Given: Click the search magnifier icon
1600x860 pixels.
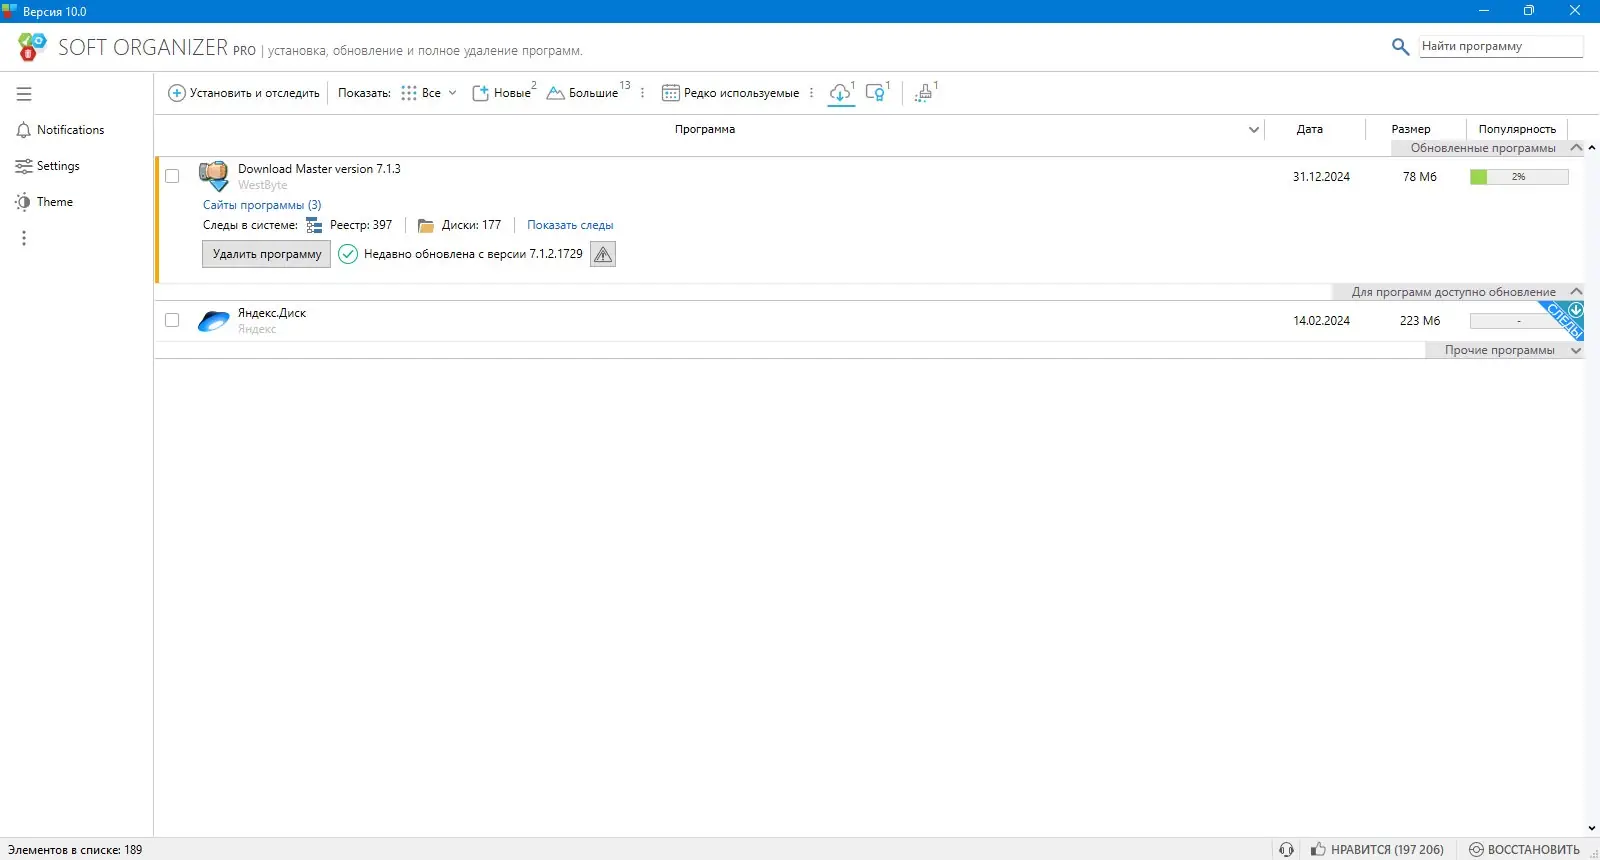Looking at the screenshot, I should click(x=1400, y=47).
